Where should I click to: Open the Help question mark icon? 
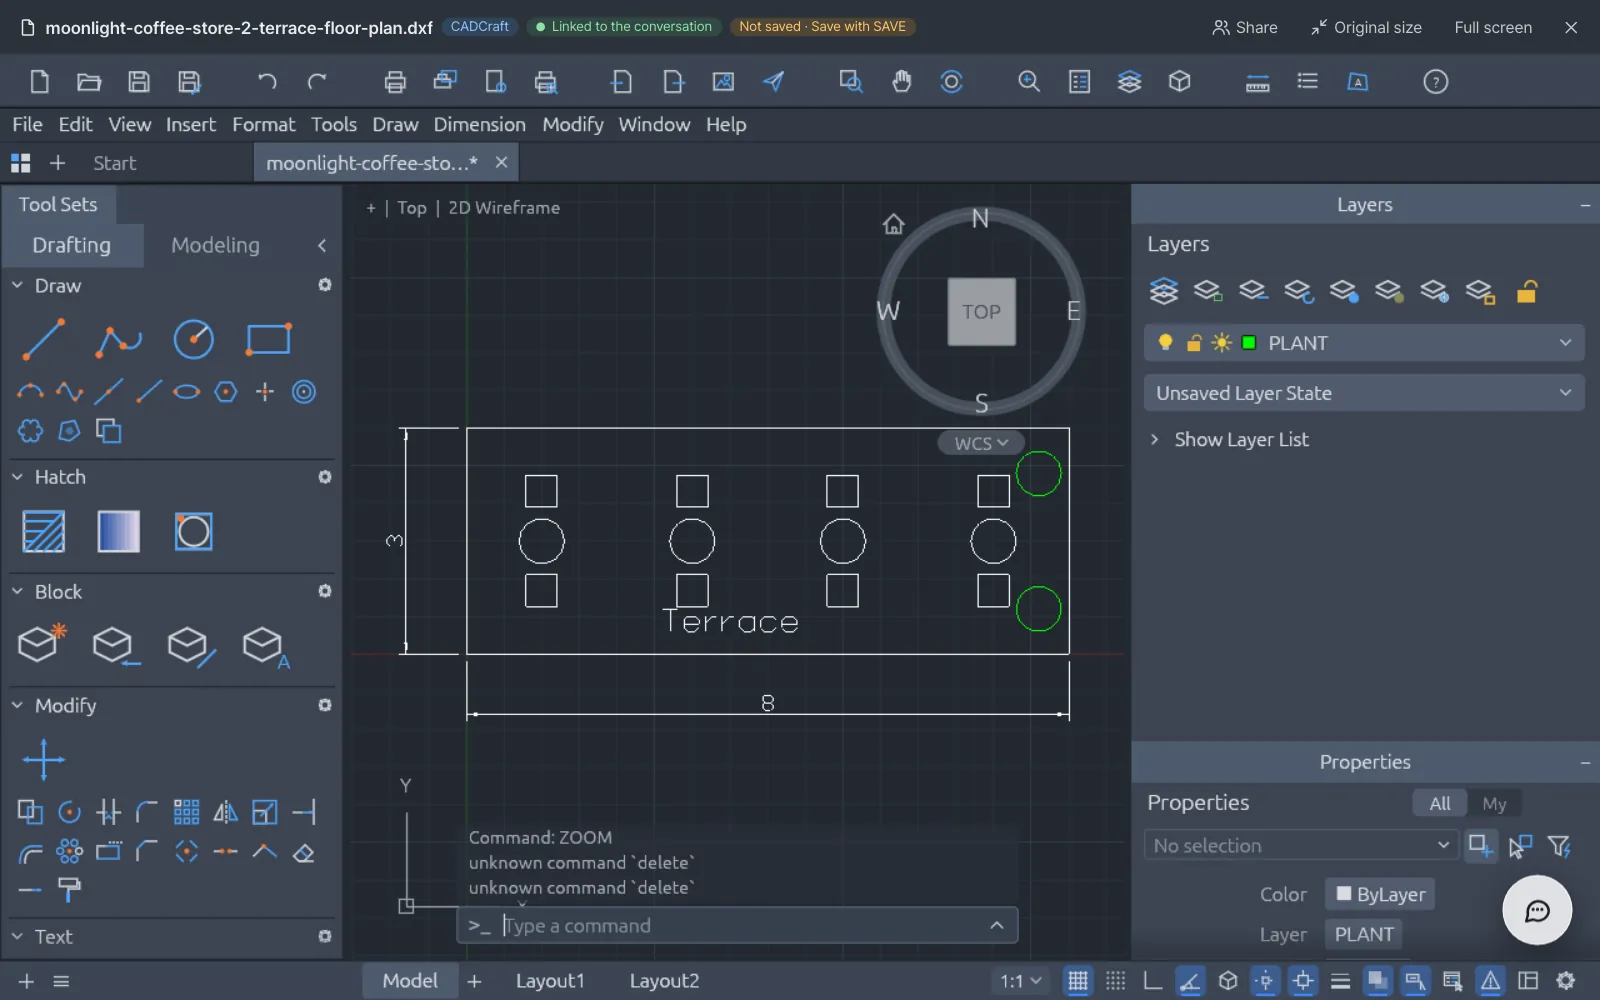(x=1435, y=82)
